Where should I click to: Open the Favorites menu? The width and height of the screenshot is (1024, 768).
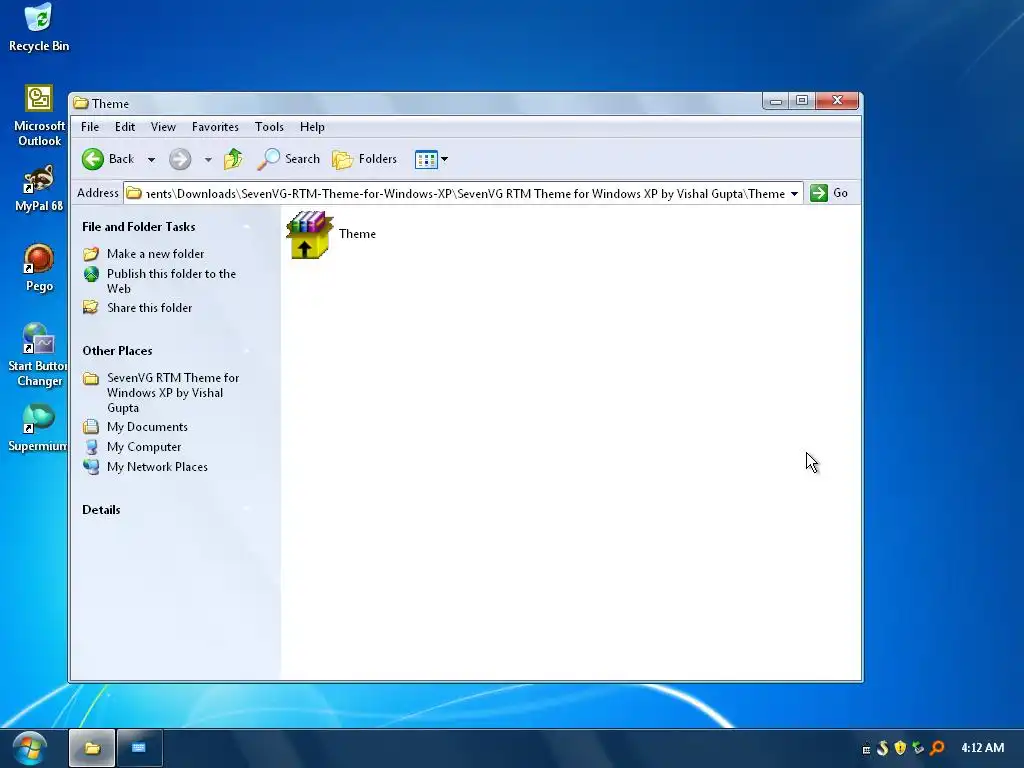click(215, 127)
